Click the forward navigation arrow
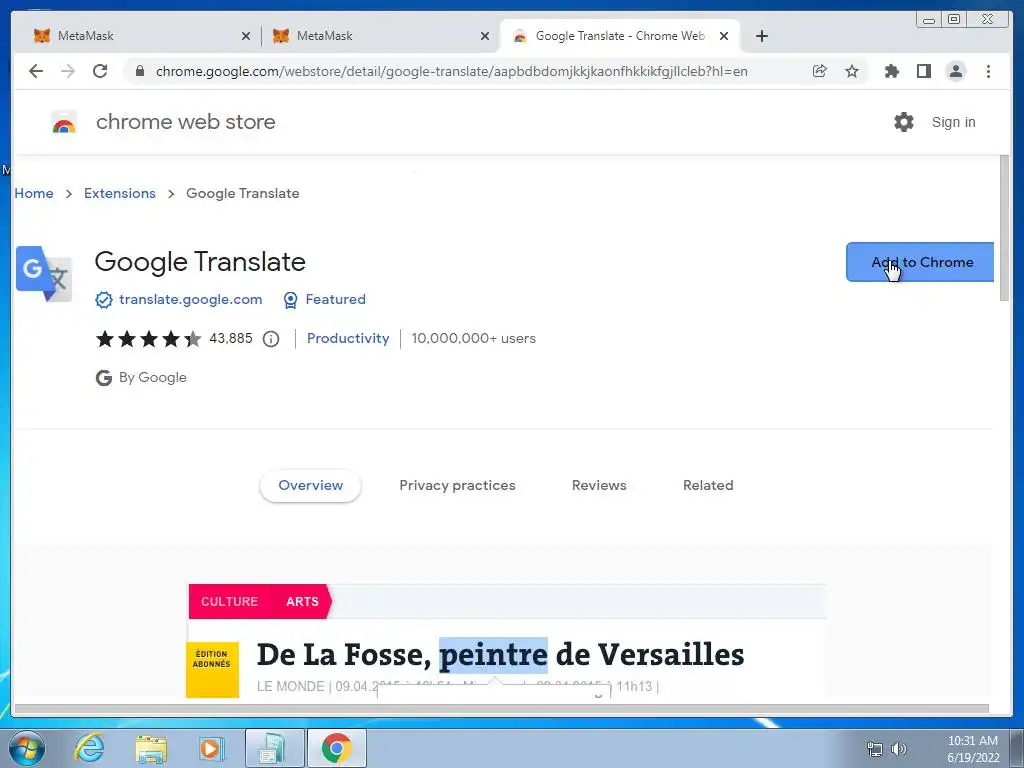Screen dimensions: 1024x768 [68, 71]
